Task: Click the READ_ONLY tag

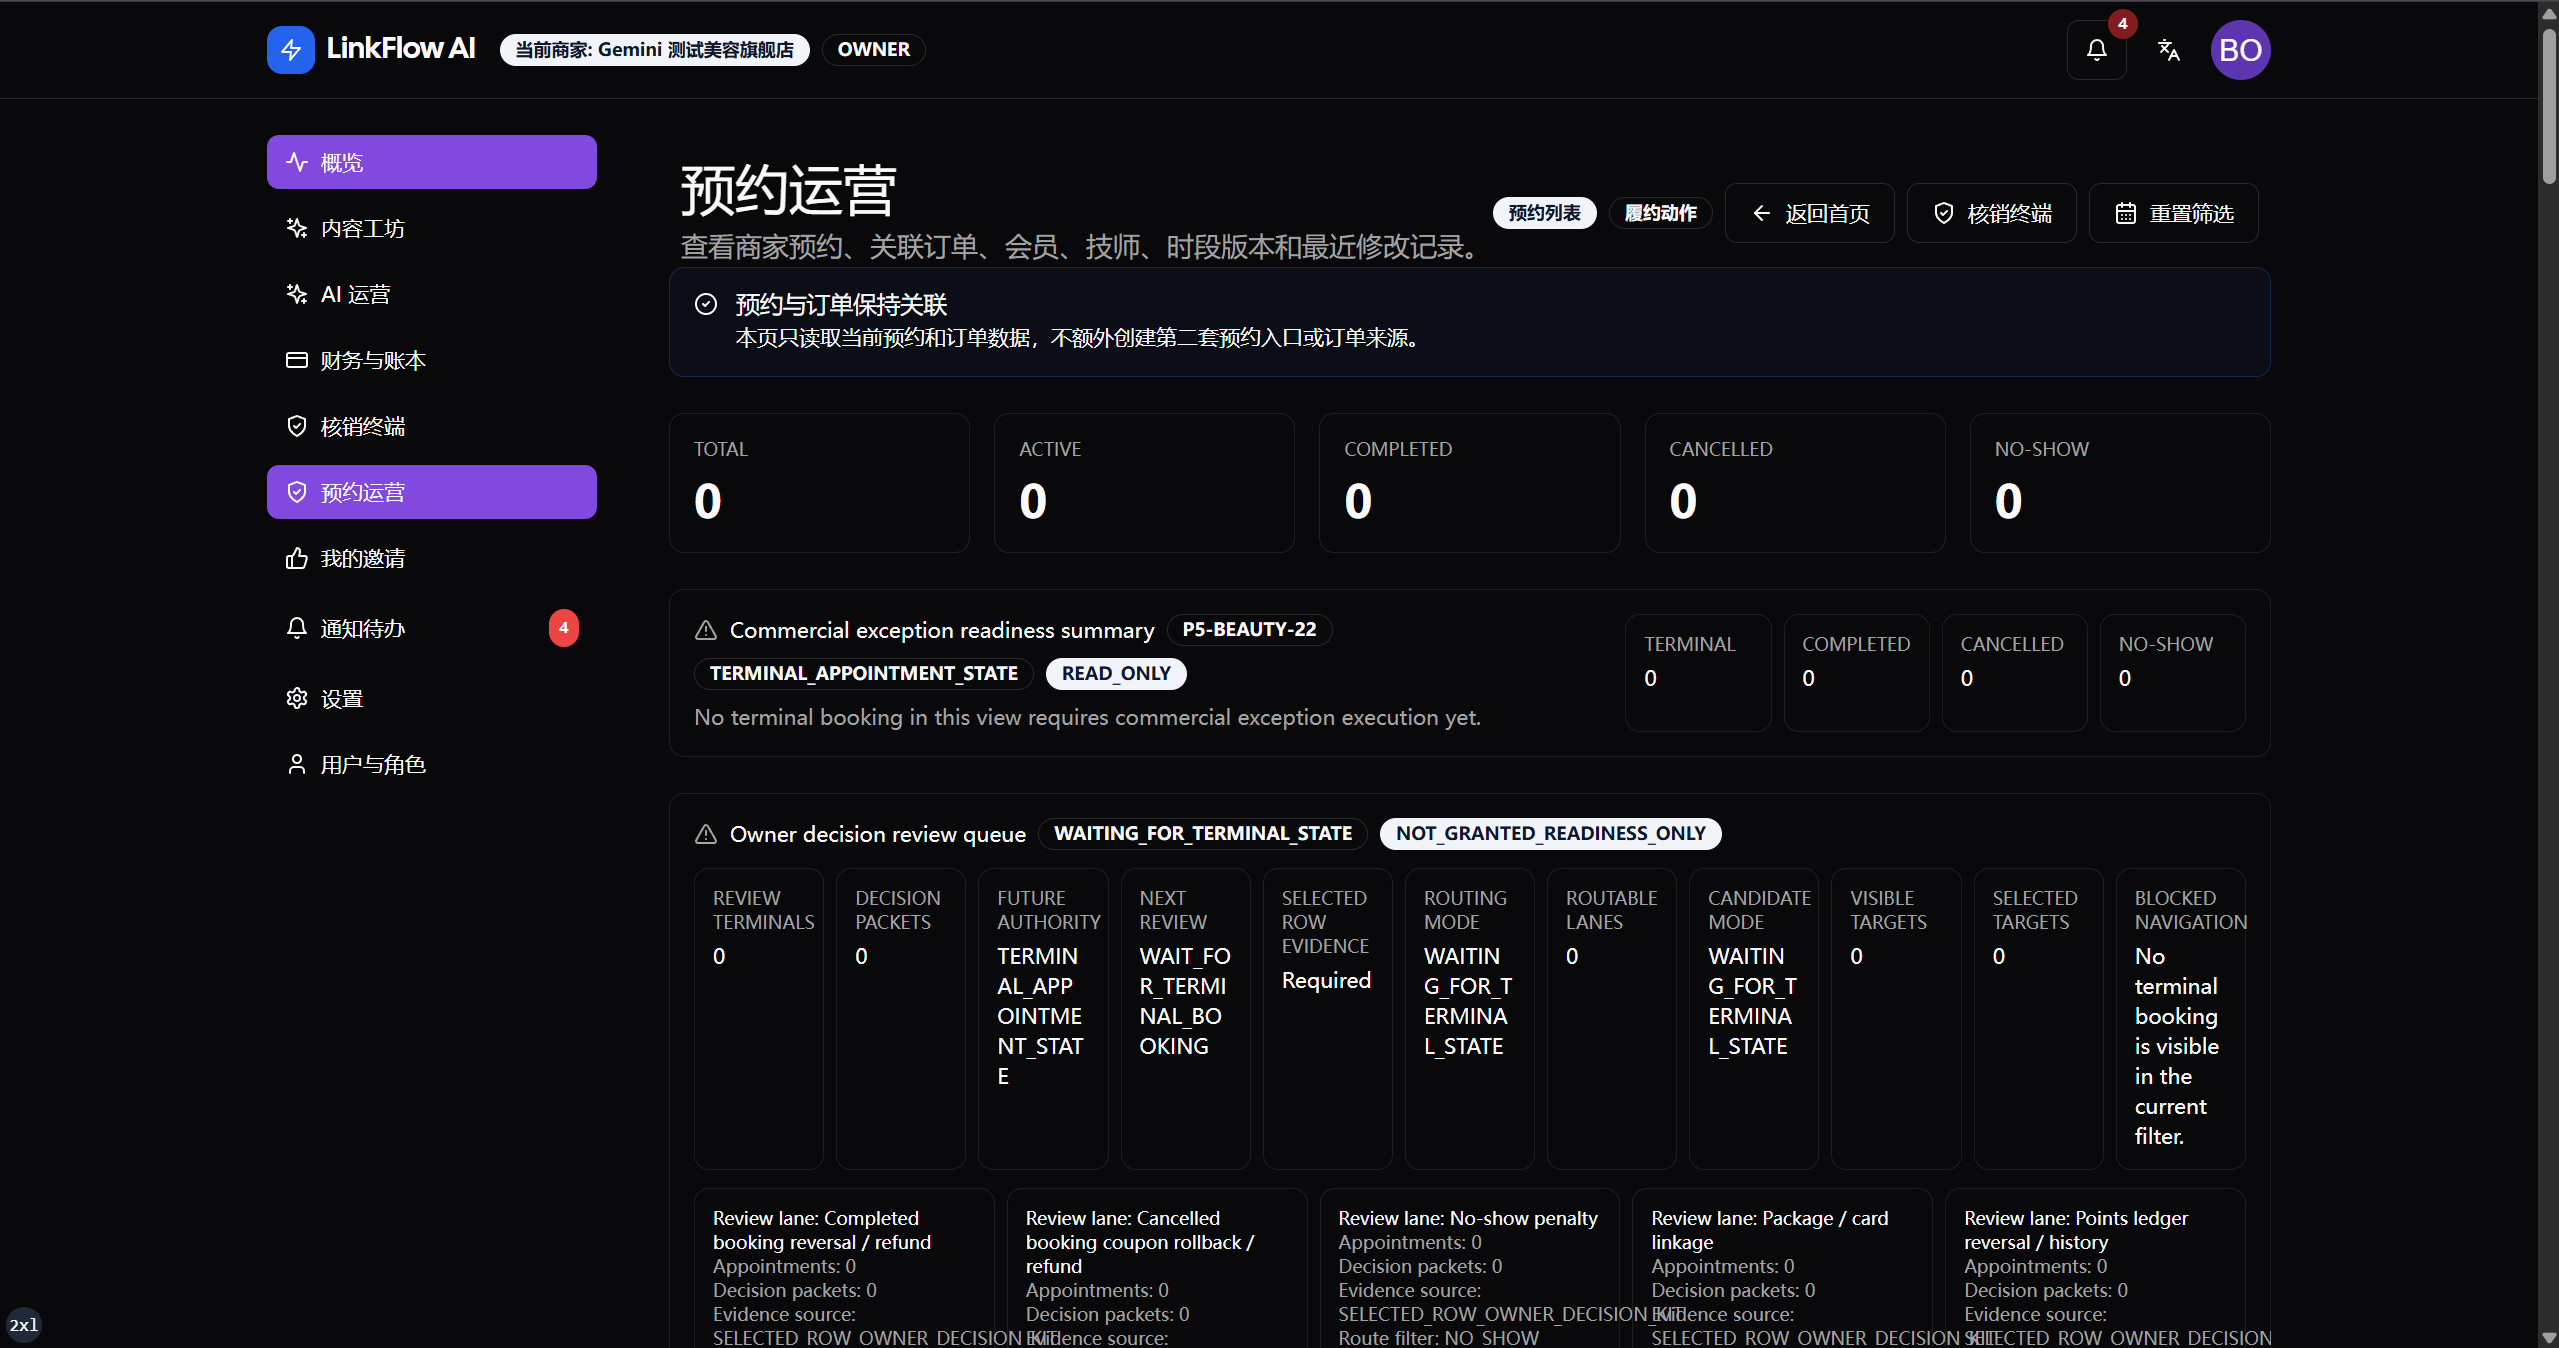Action: coord(1116,674)
